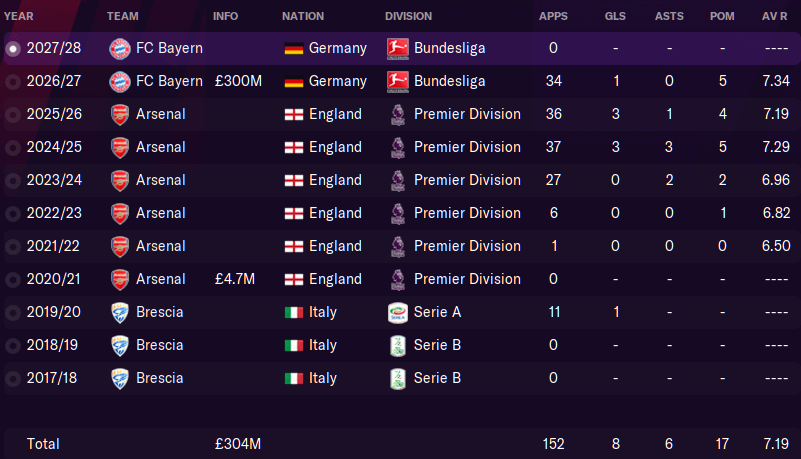Select the 2023/24 season radio button
Viewport: 801px width, 459px height.
13,180
